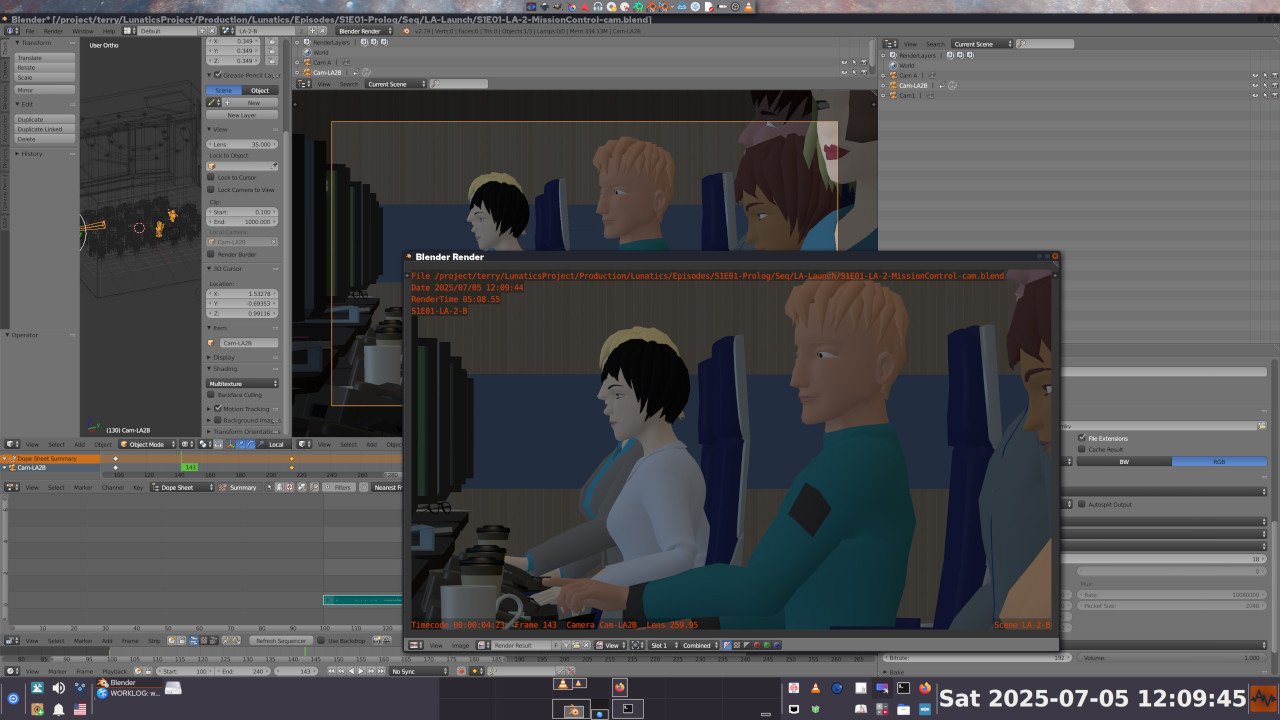The height and width of the screenshot is (720, 1280).
Task: Click the Lens value field
Action: (x=242, y=144)
